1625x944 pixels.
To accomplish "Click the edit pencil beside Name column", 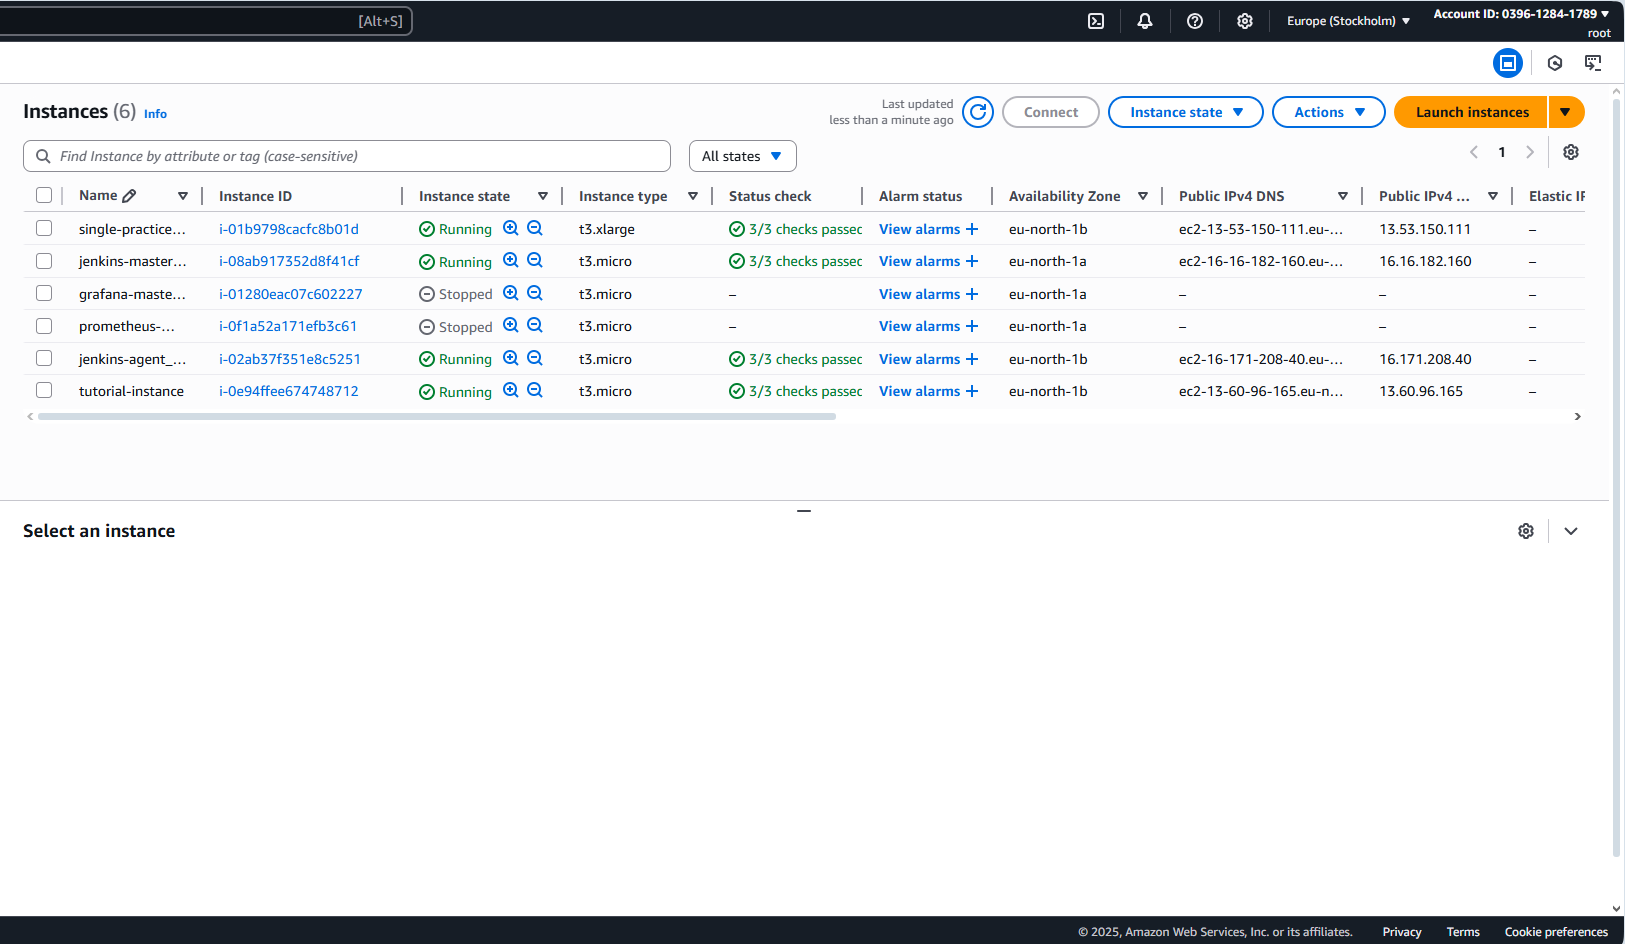I will 129,196.
